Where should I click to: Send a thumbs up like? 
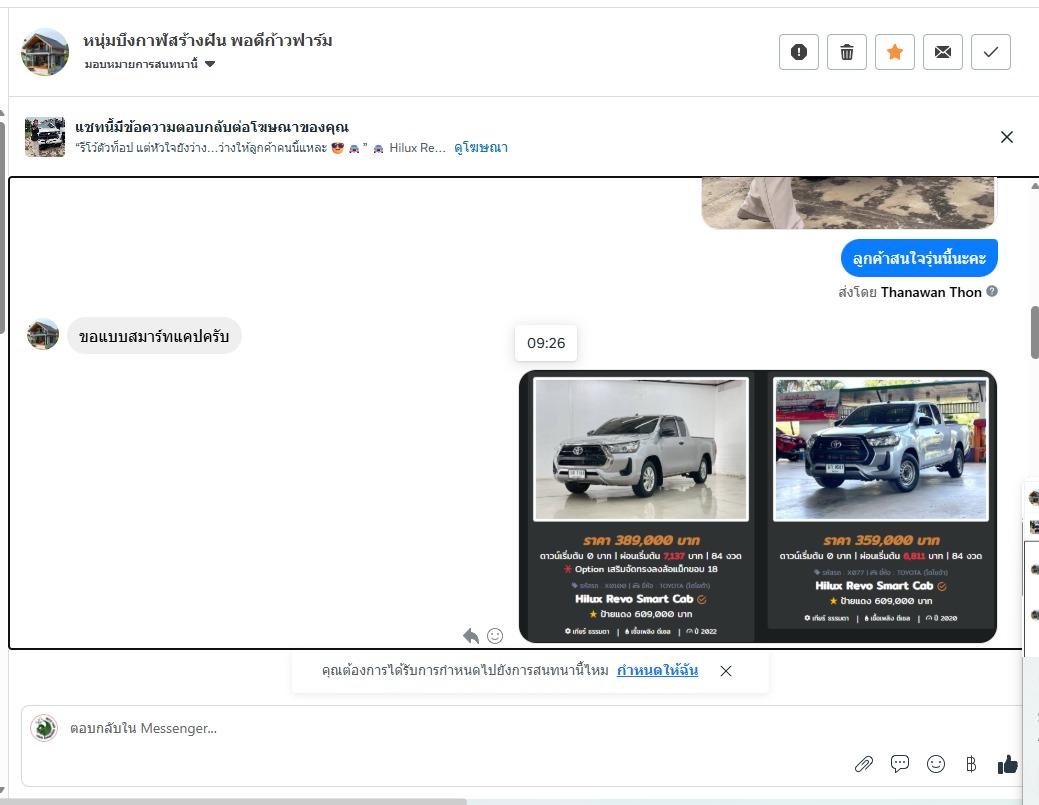pos(1007,765)
